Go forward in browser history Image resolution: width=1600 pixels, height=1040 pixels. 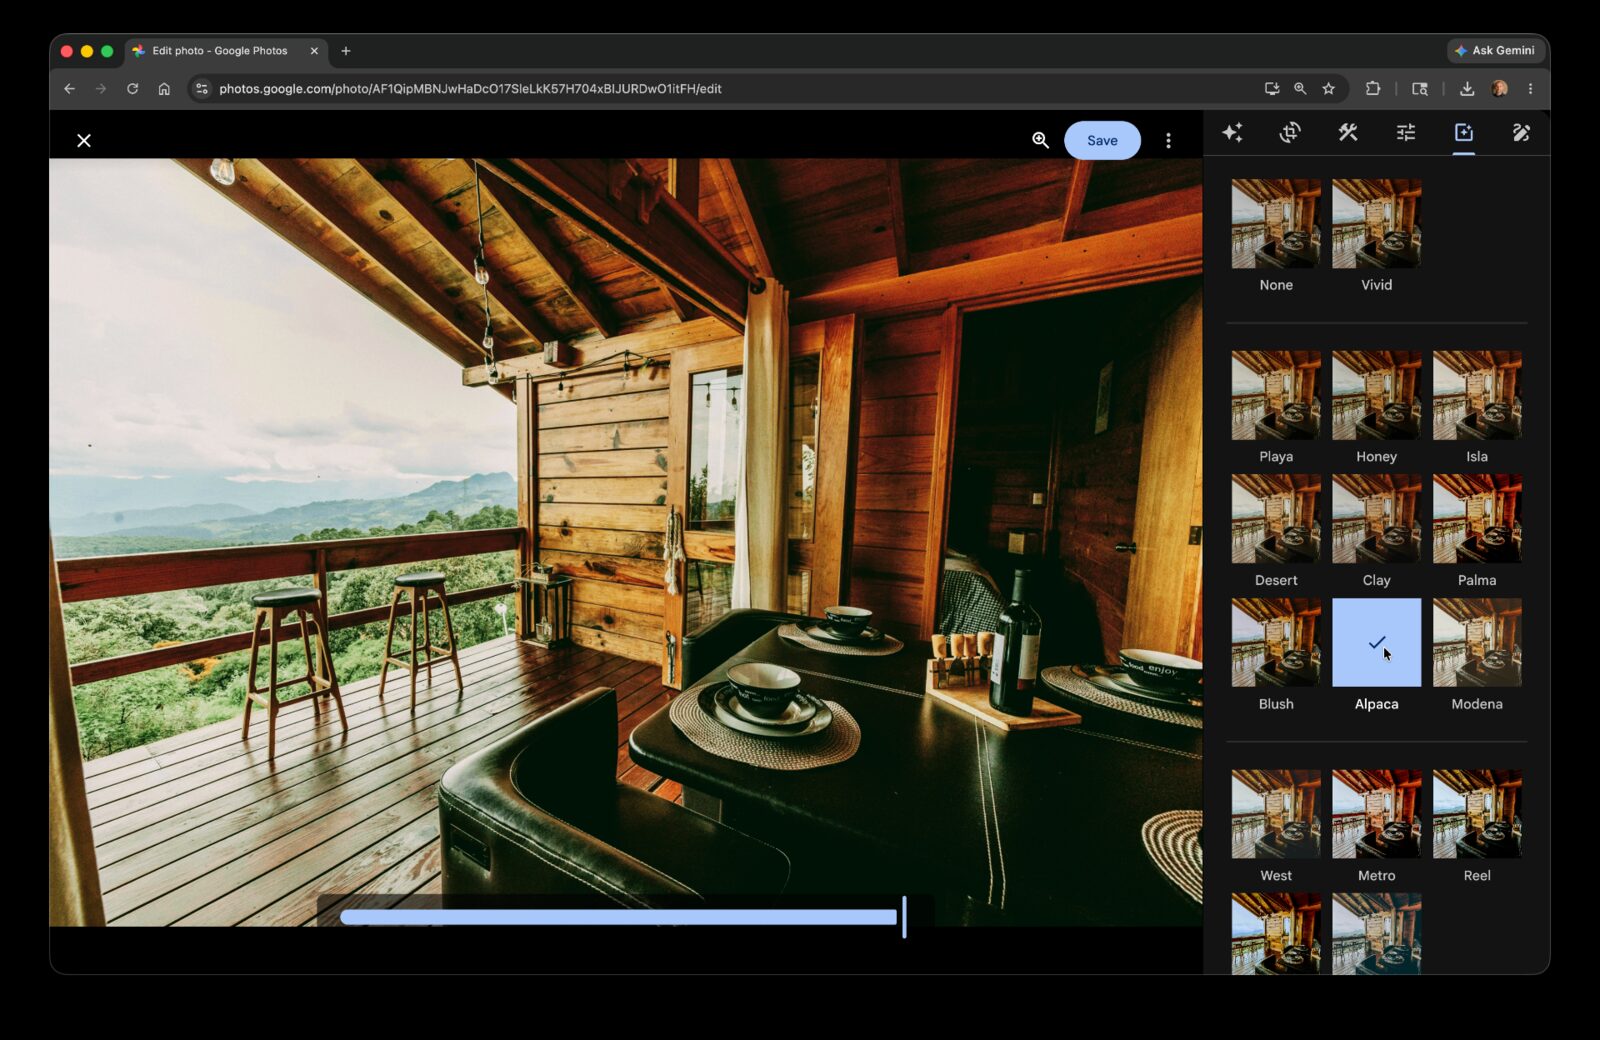point(101,89)
